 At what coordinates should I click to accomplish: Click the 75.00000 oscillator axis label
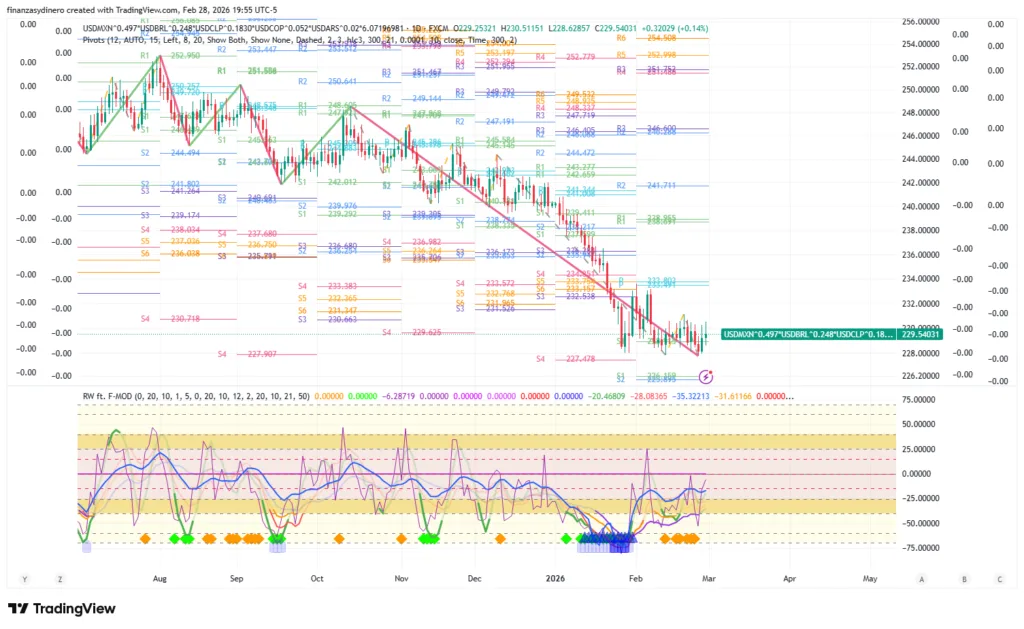pos(919,399)
